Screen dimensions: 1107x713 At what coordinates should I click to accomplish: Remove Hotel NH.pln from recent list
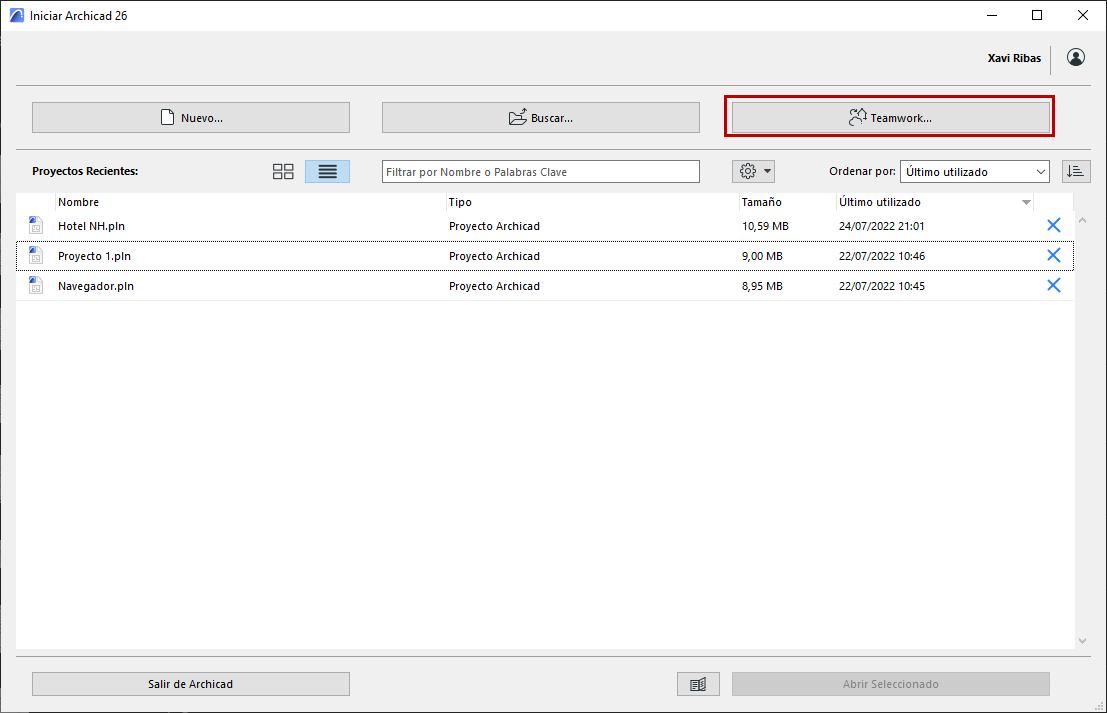(x=1053, y=225)
